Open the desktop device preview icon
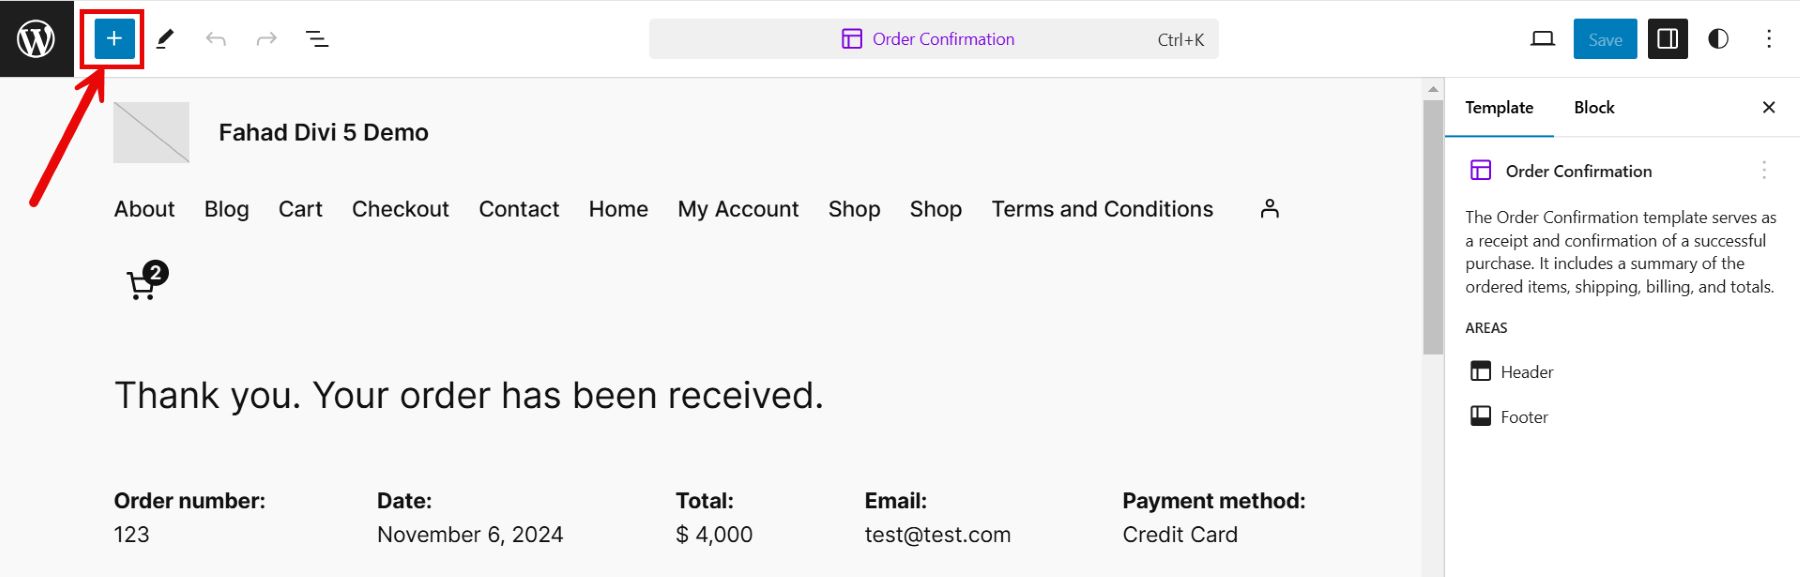Screen dimensions: 1800x577 1542,39
